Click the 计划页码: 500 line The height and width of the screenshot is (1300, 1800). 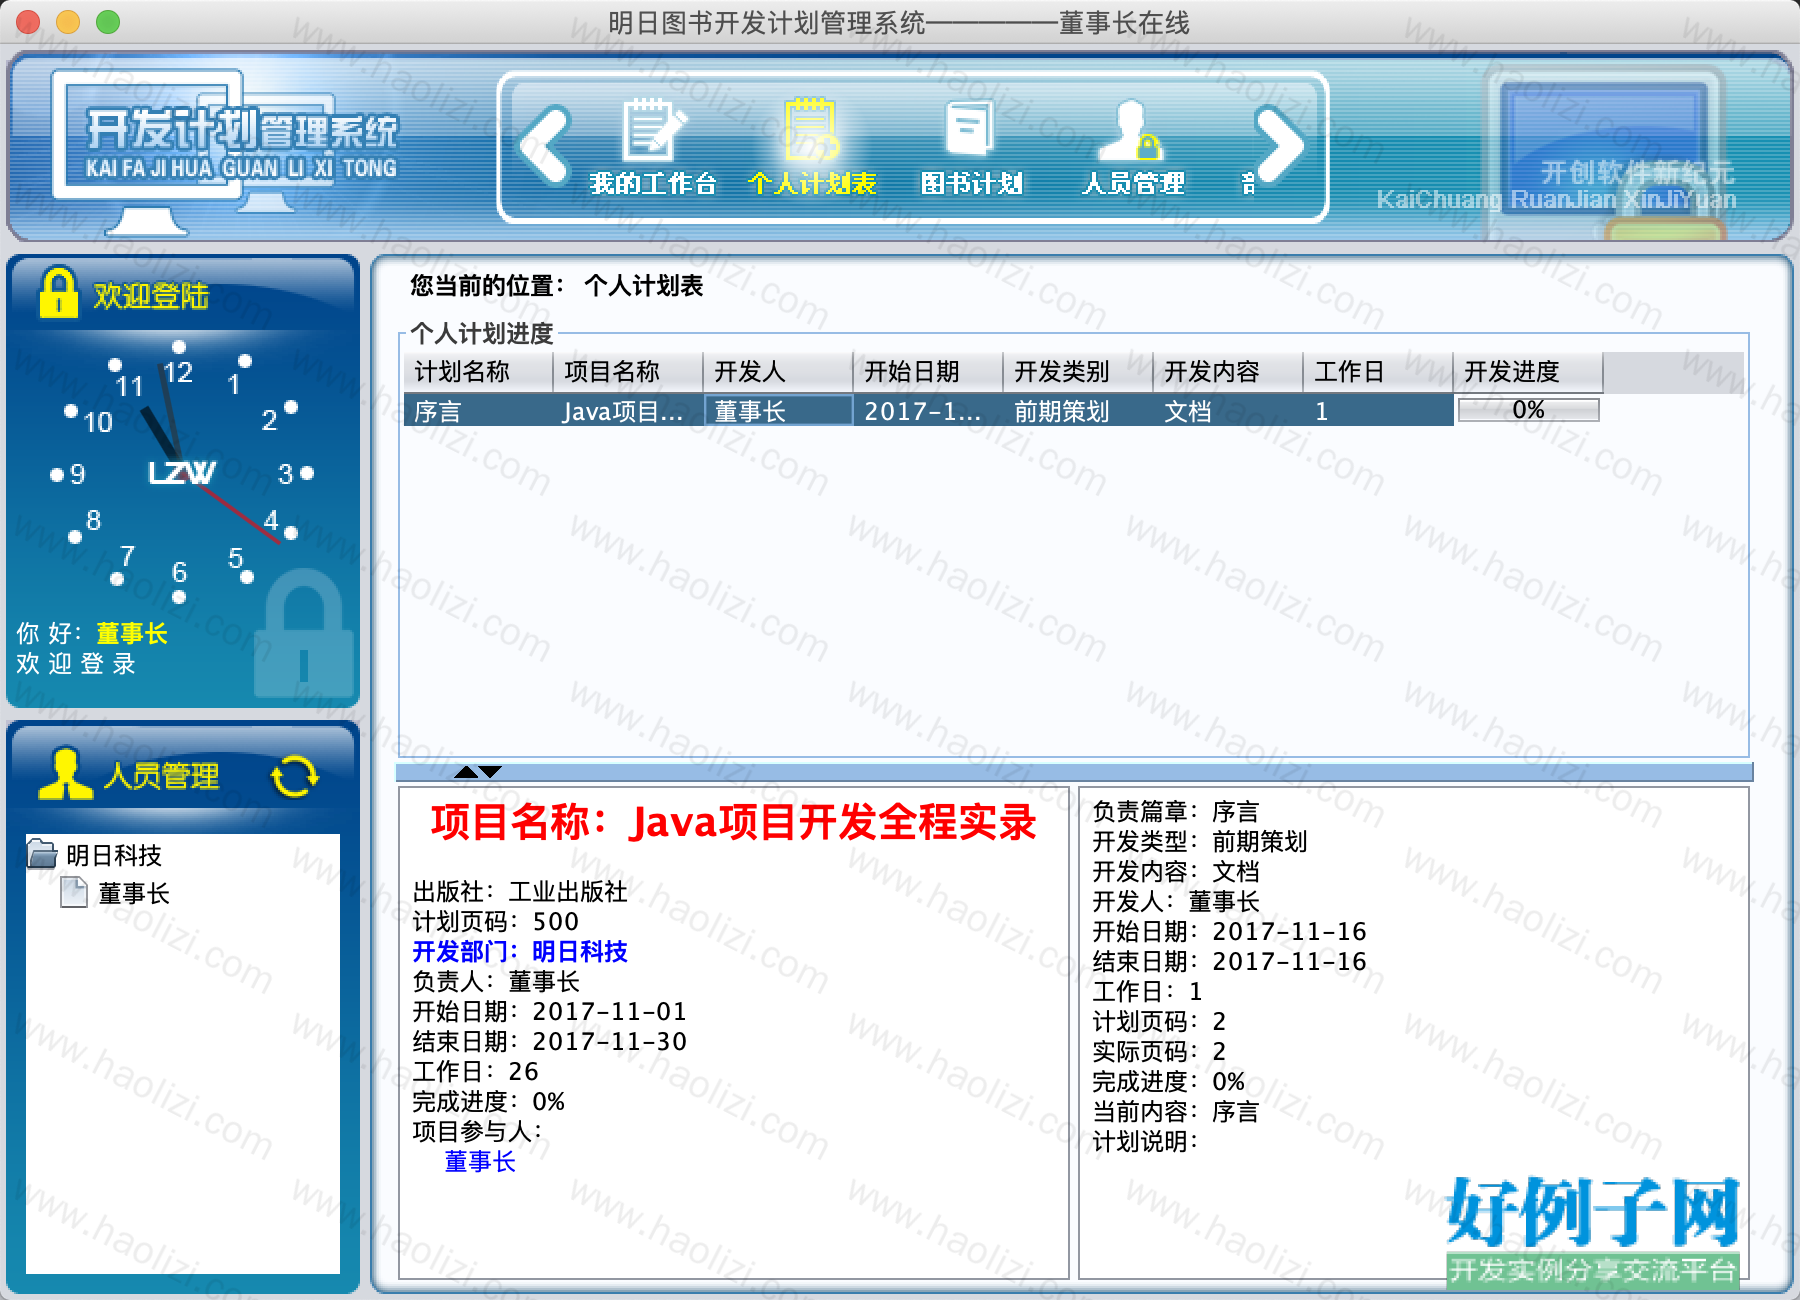(x=496, y=922)
